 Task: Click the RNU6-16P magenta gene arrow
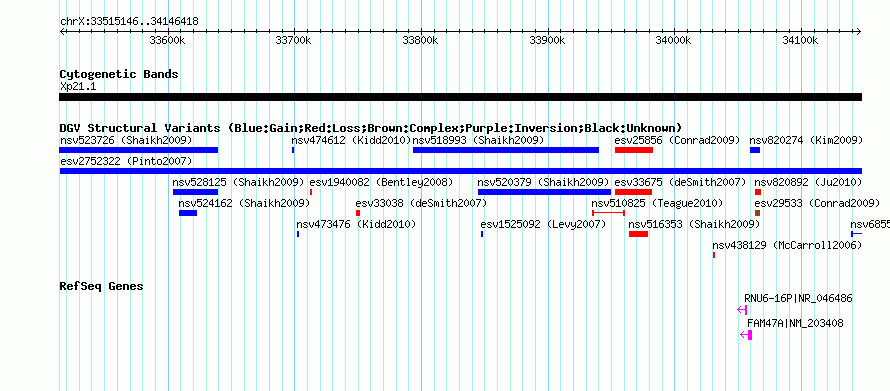(x=742, y=309)
